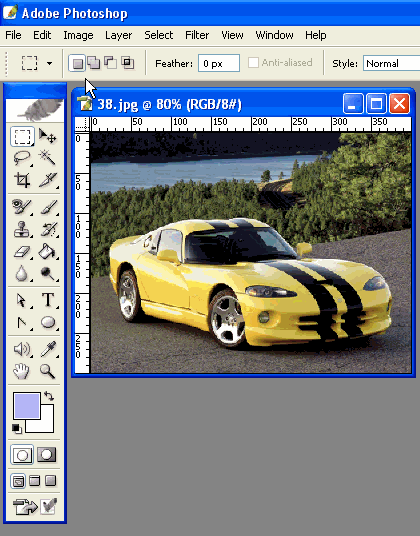Click the foreground color swatch
Screen dimensions: 420x536
pyautogui.click(x=27, y=406)
